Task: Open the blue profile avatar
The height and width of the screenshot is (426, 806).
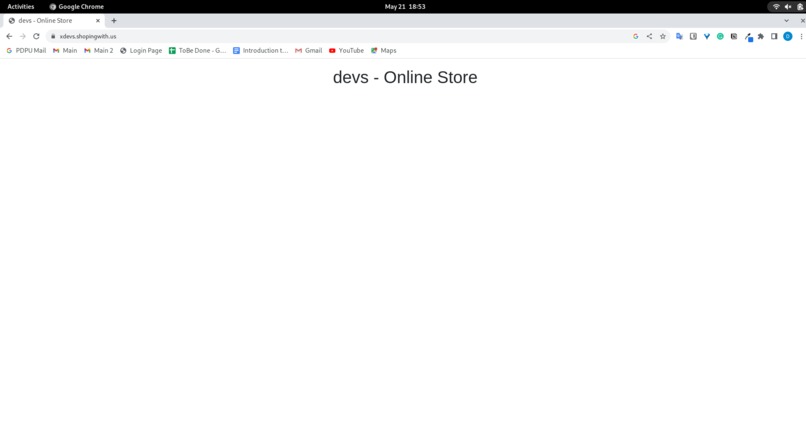Action: pyautogui.click(x=787, y=36)
